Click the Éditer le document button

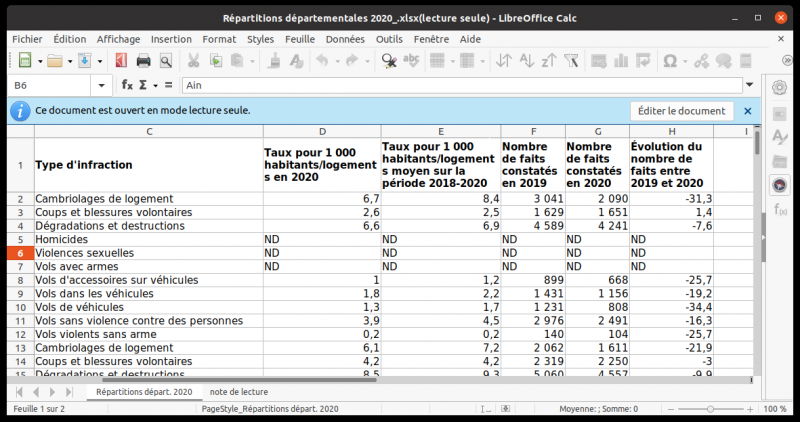coord(680,111)
